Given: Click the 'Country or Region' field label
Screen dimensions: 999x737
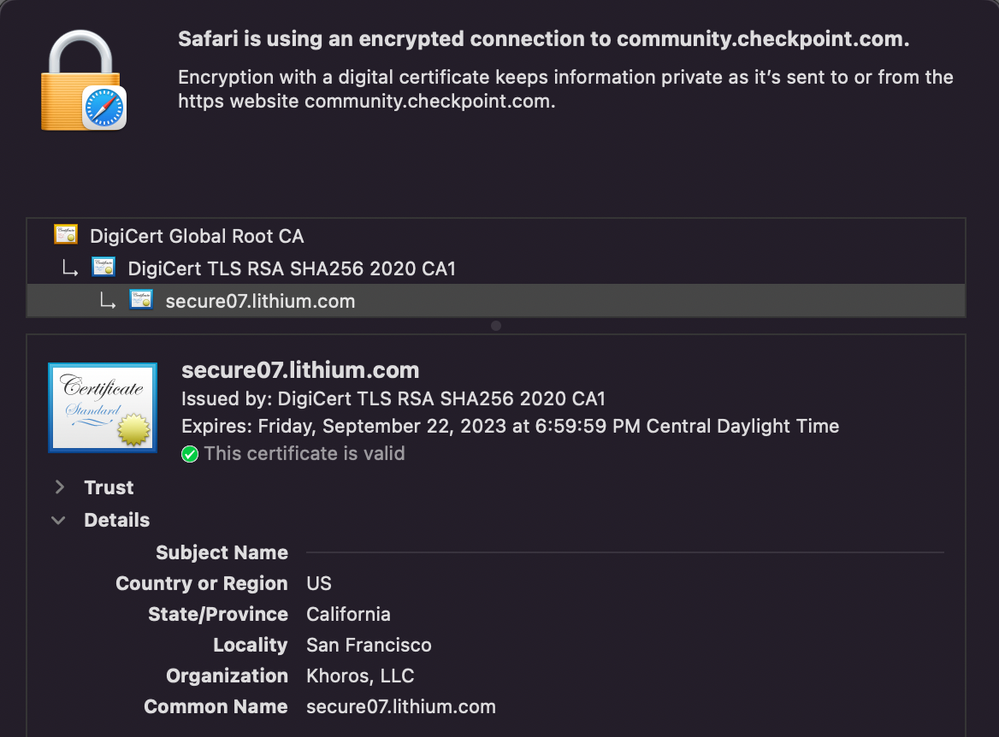Looking at the screenshot, I should [x=201, y=583].
